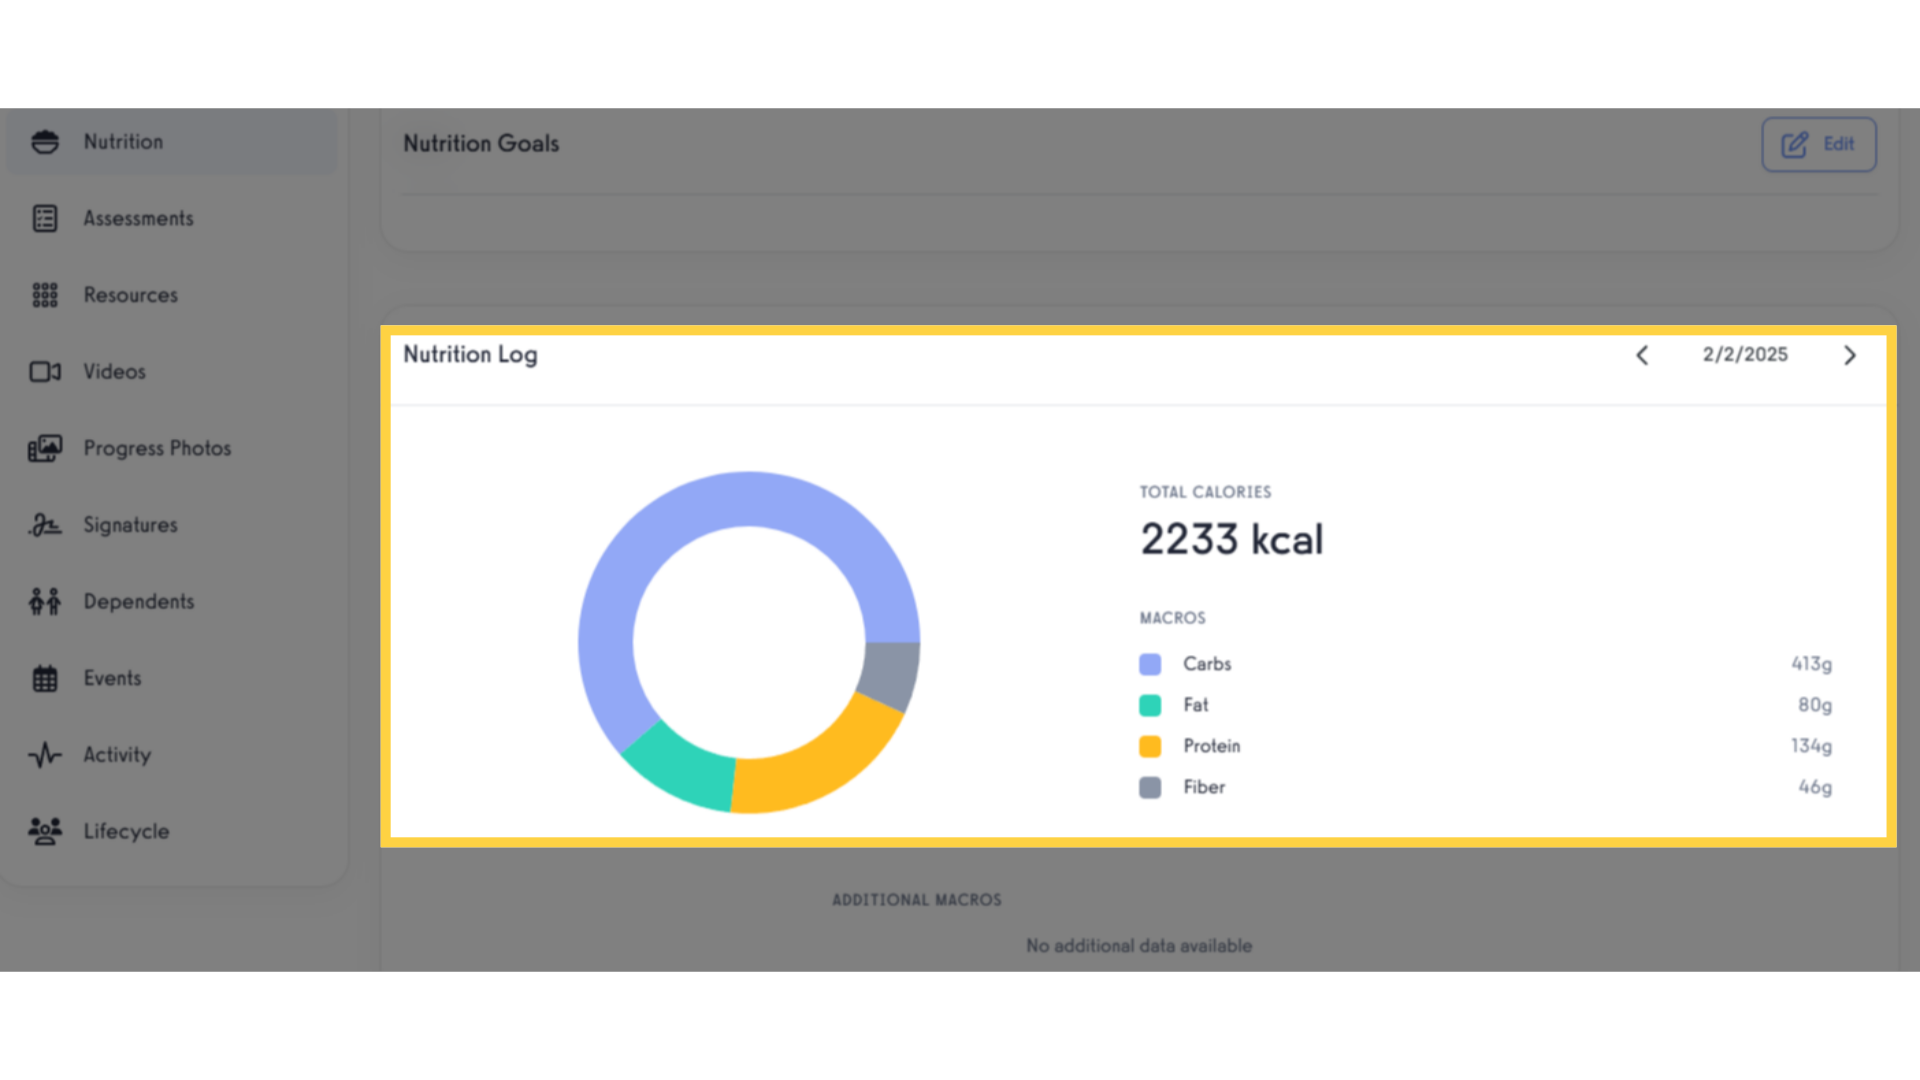Viewport: 1920px width, 1080px height.
Task: Toggle the Fat macro indicator
Action: click(1151, 704)
